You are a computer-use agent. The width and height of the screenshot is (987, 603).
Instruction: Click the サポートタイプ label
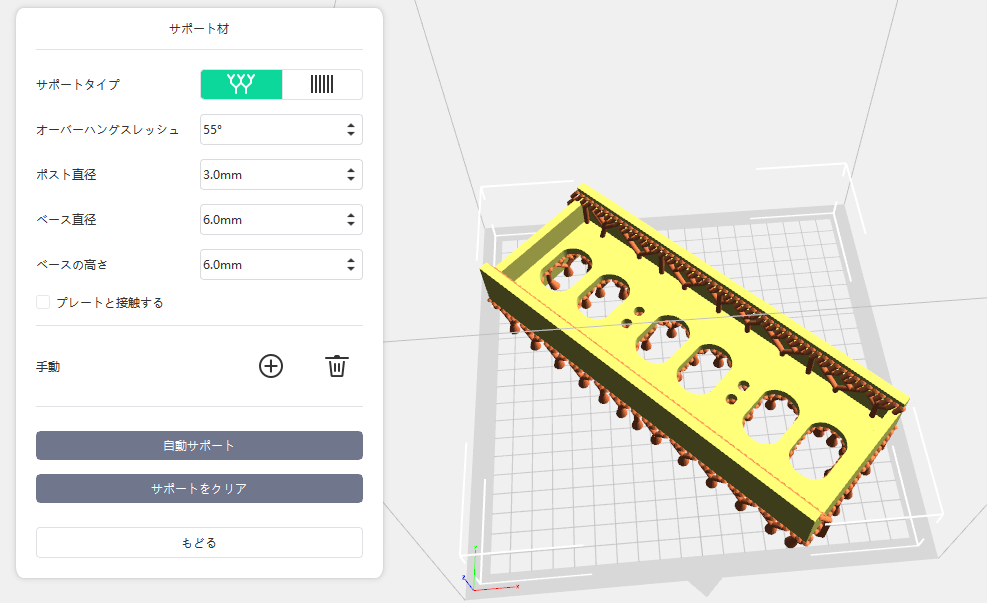(78, 84)
